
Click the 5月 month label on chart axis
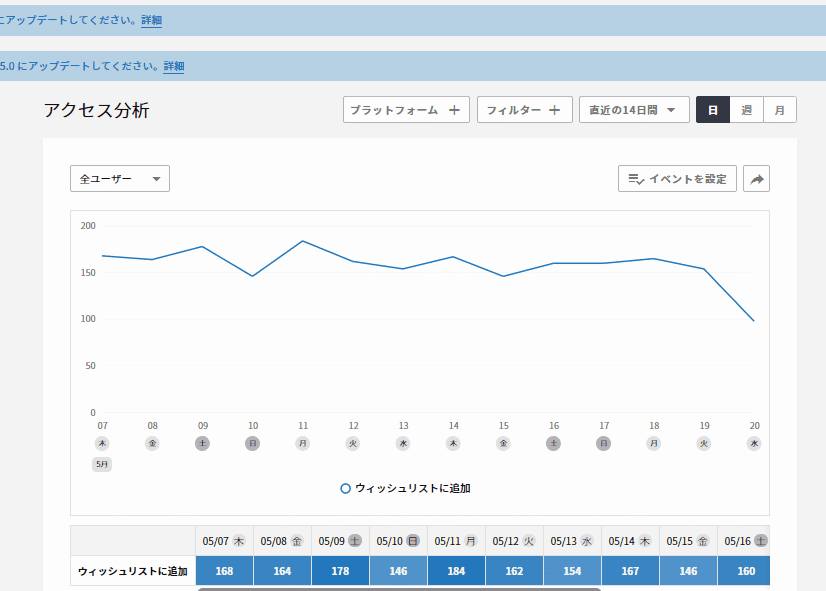click(102, 464)
